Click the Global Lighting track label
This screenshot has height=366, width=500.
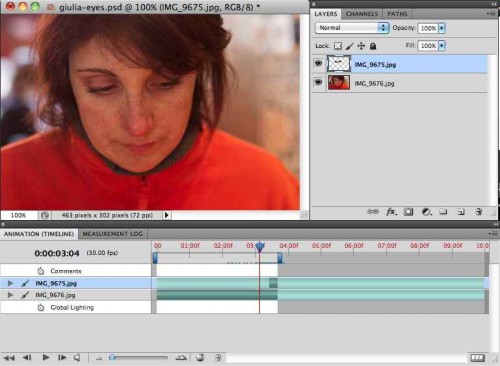pos(72,307)
